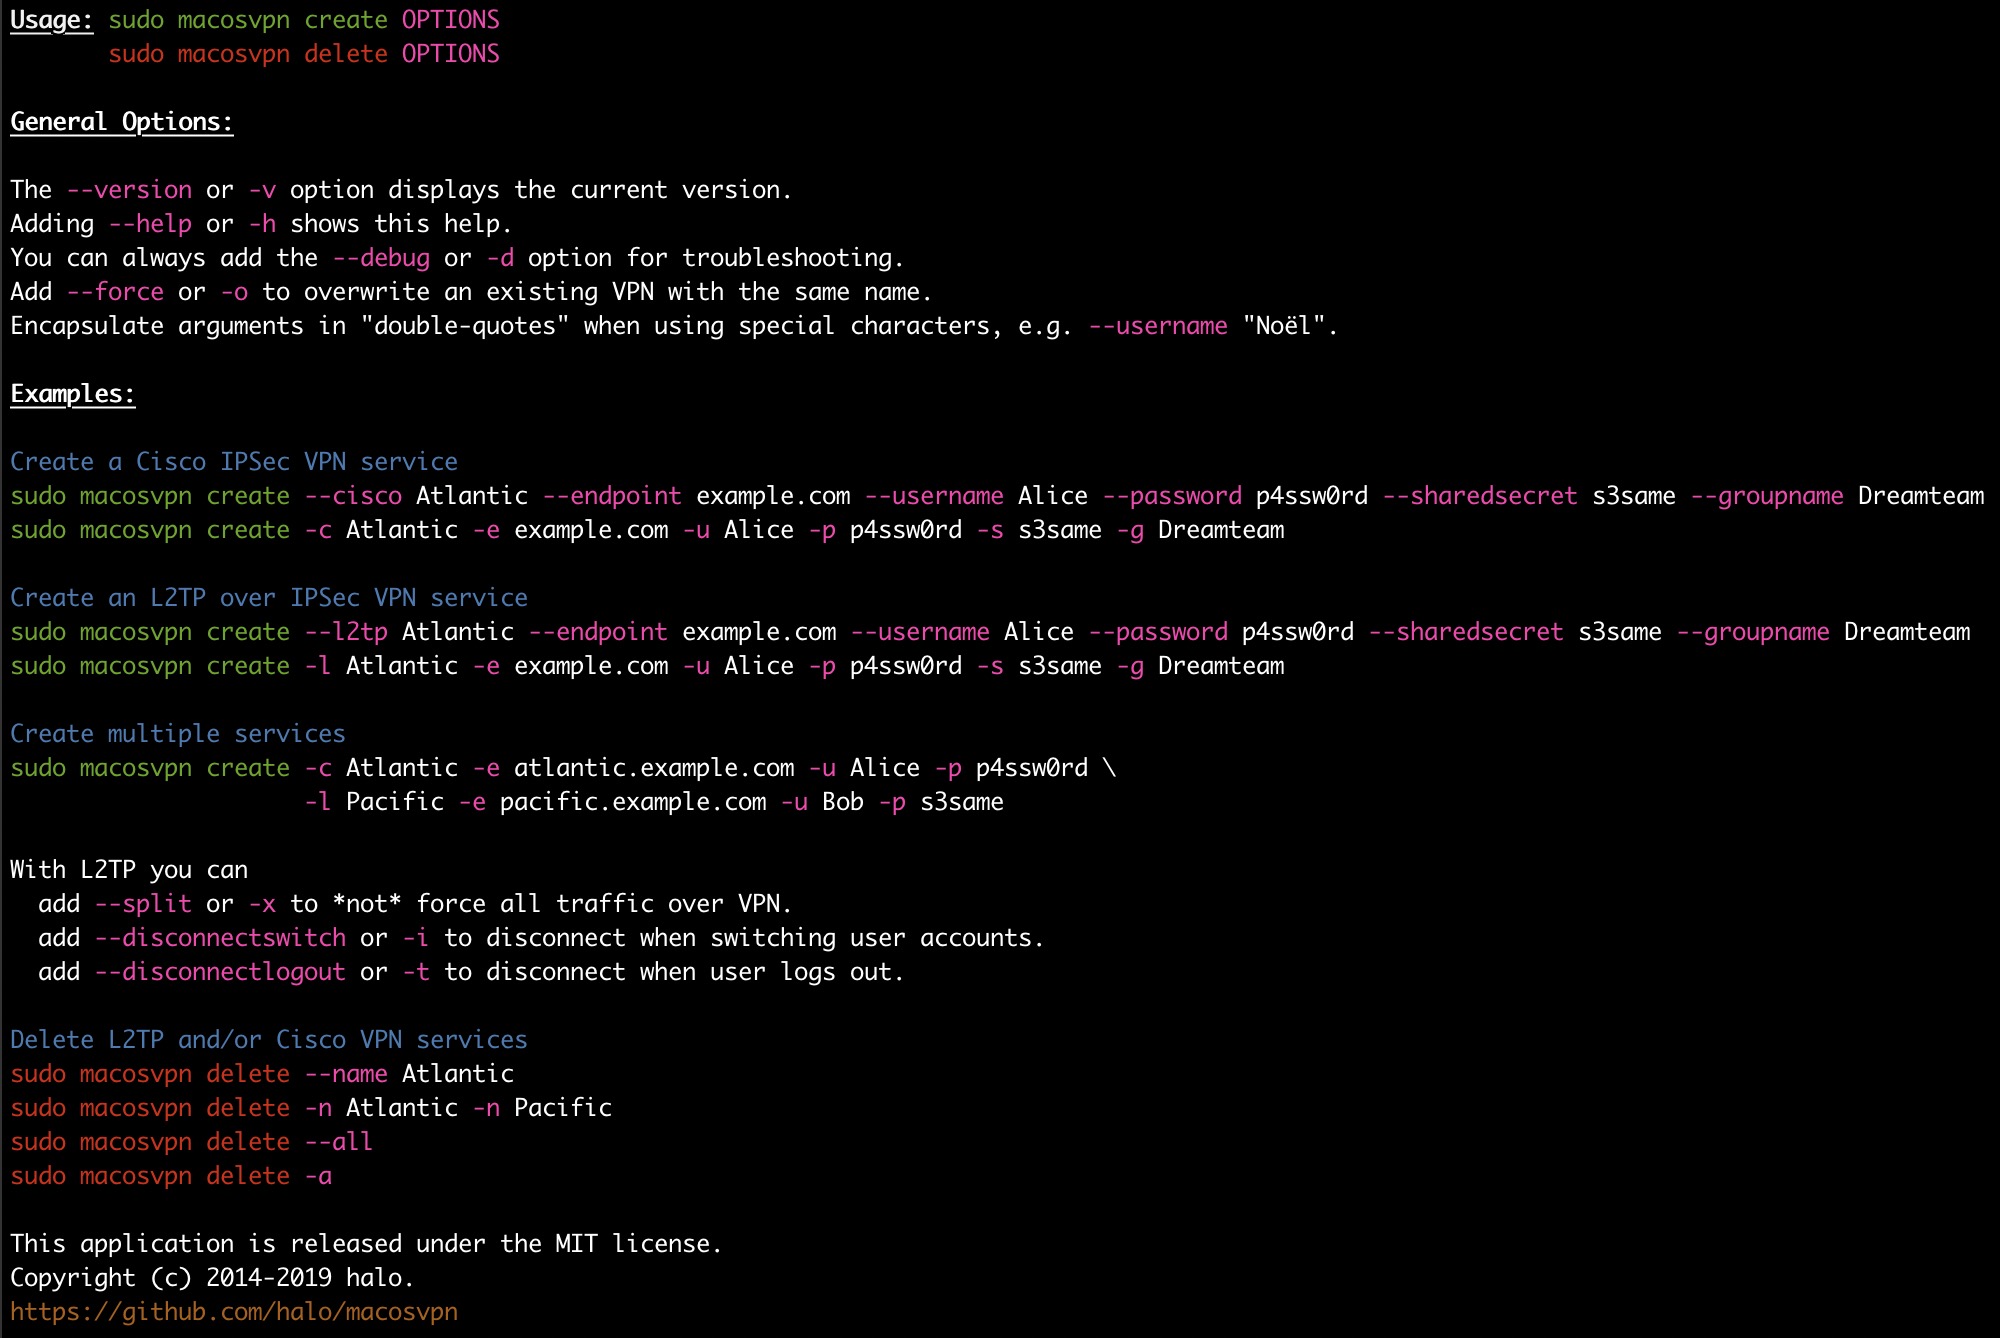This screenshot has width=2000, height=1338.
Task: Click the Copyright 2014-2019 halo line
Action: point(211,1278)
